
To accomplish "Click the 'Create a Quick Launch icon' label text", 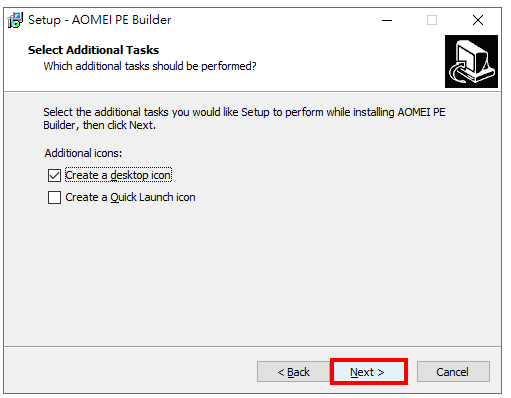I will (130, 197).
